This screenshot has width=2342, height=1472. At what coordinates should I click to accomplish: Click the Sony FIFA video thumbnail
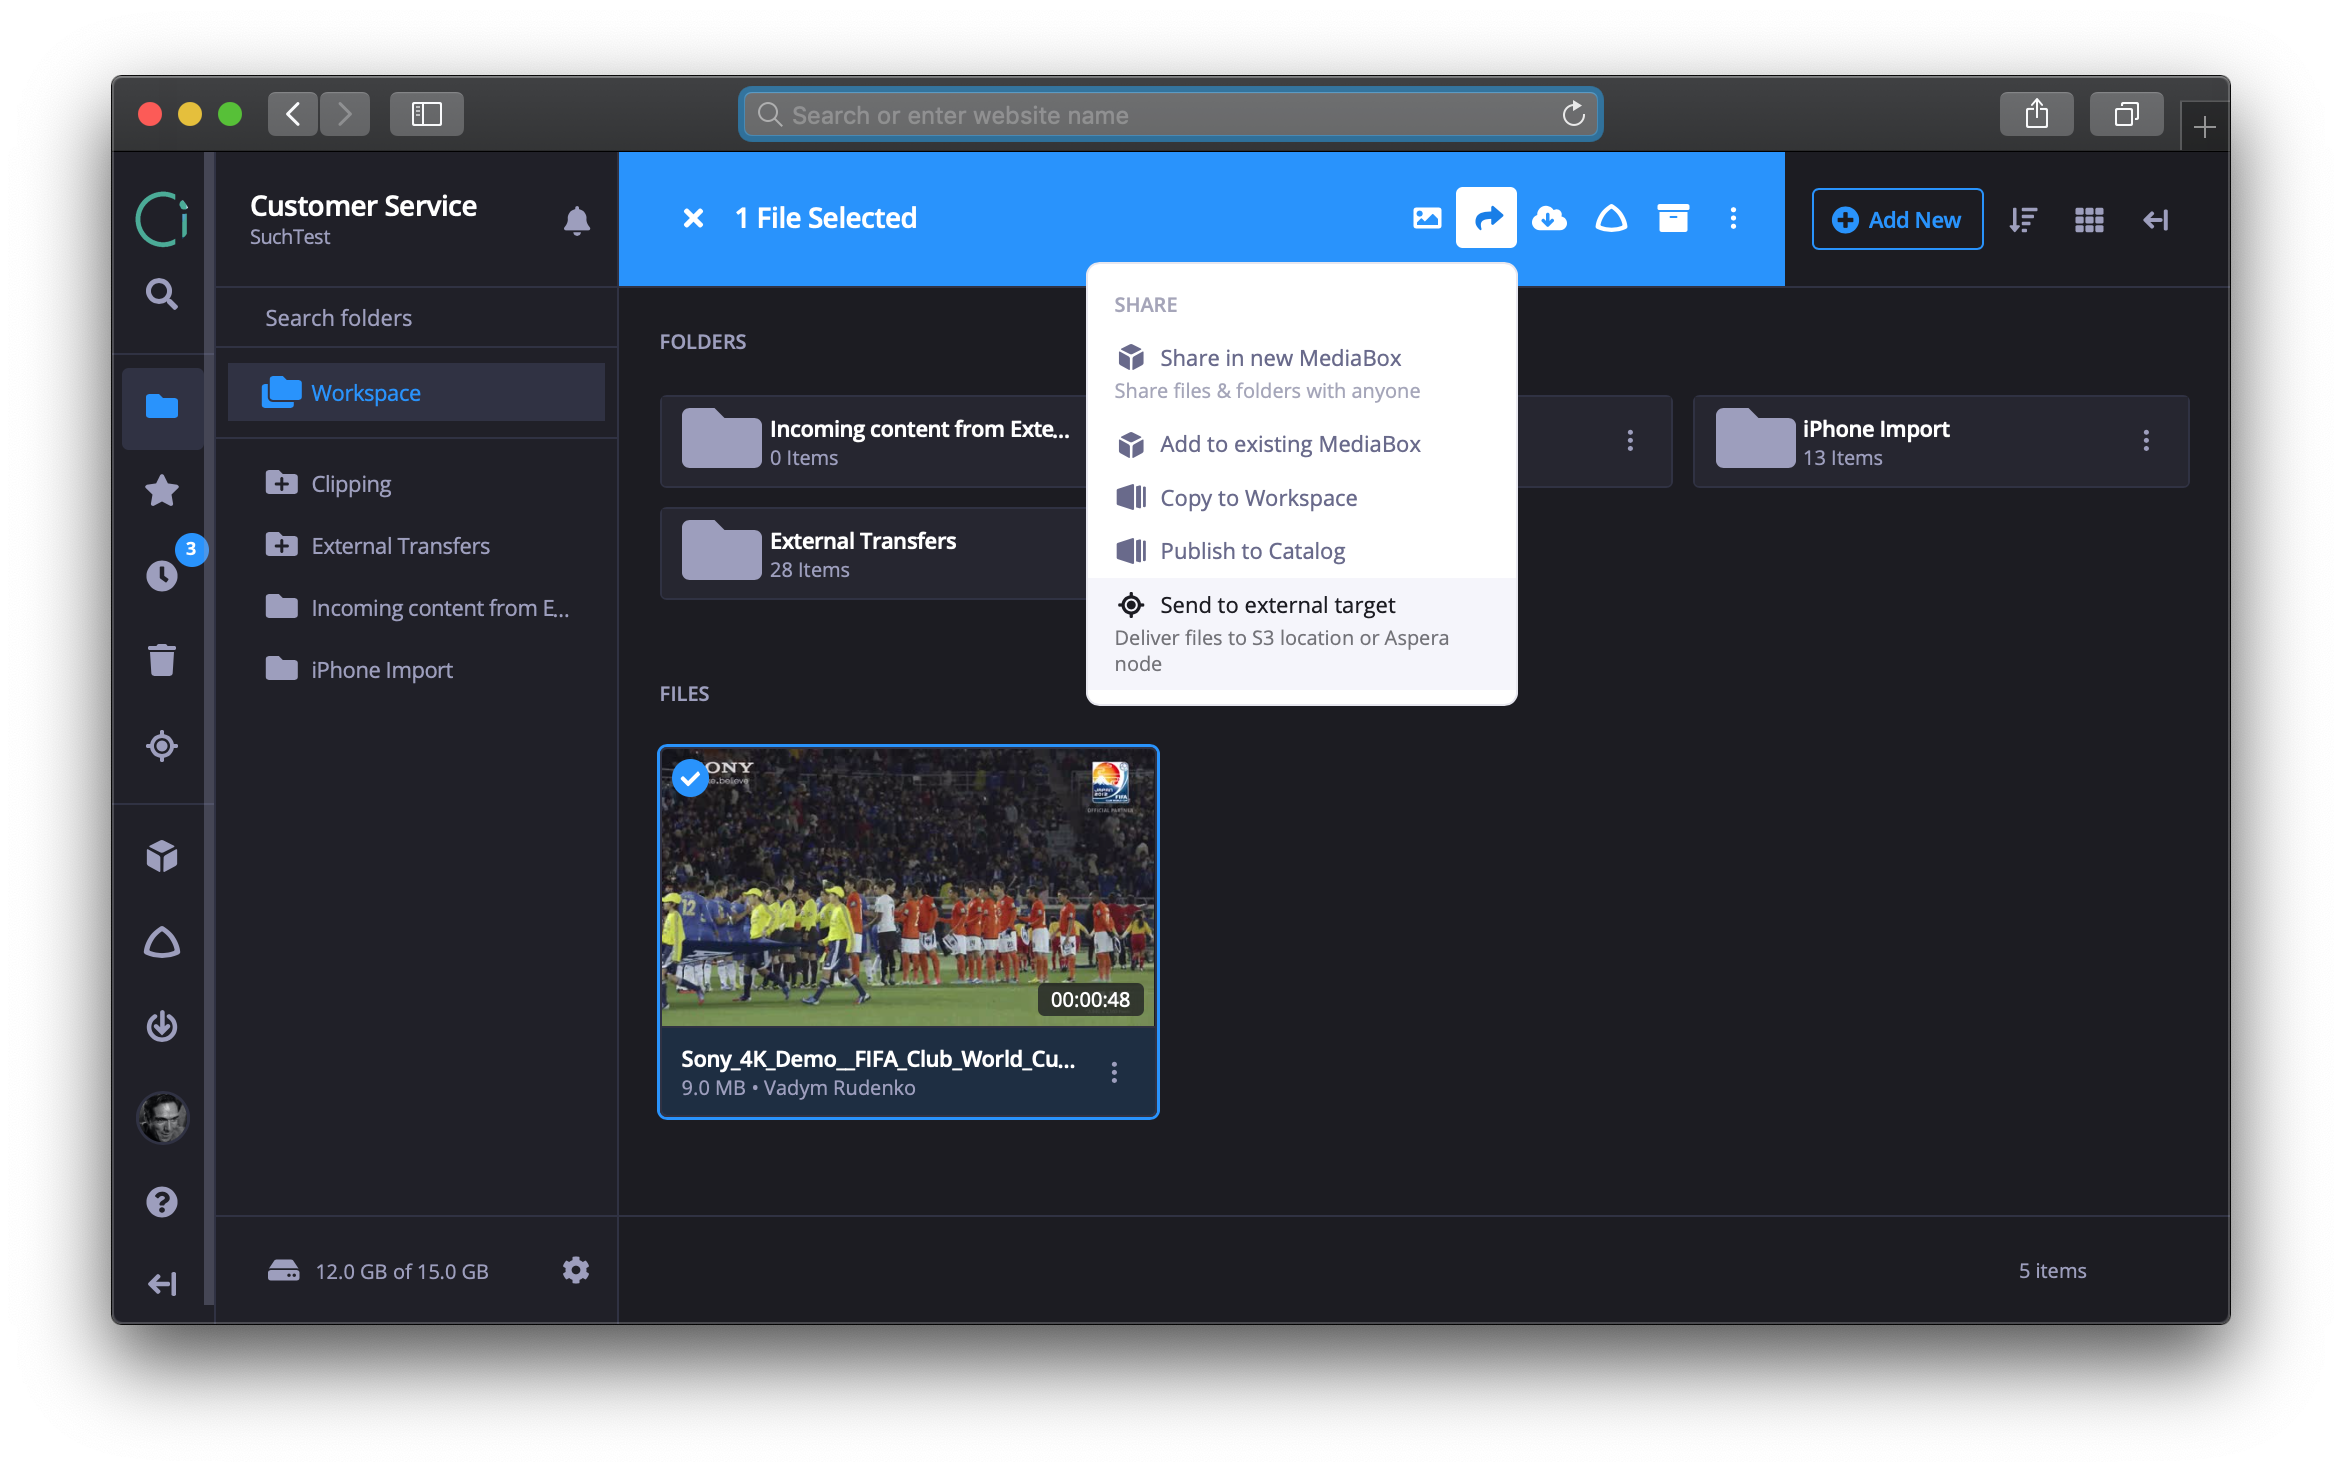coord(908,886)
